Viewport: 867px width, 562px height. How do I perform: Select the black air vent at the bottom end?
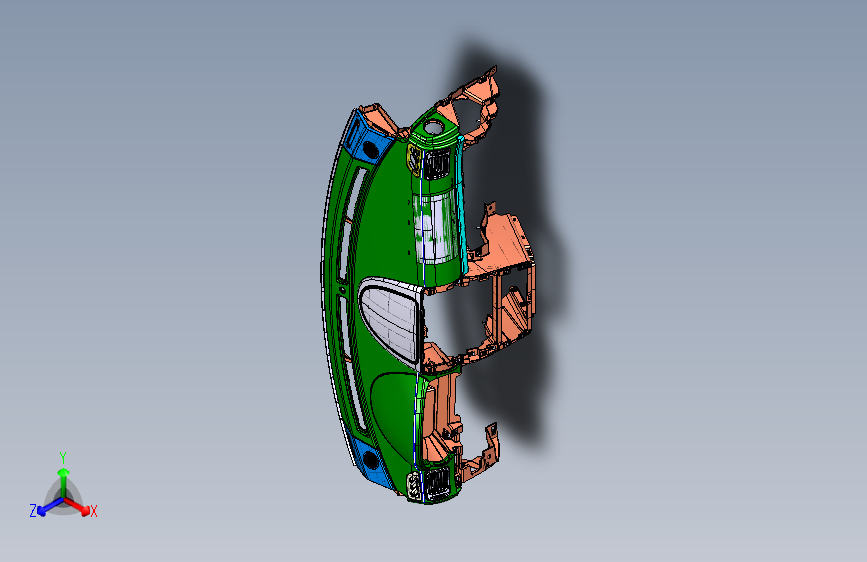coord(436,483)
